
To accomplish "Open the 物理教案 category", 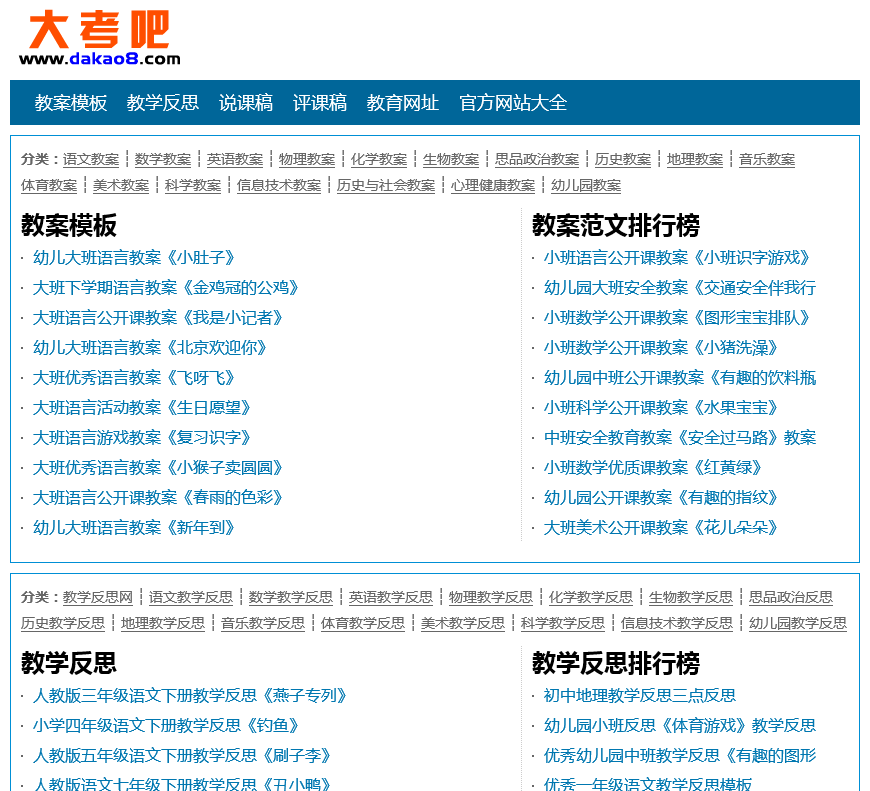I will 307,159.
